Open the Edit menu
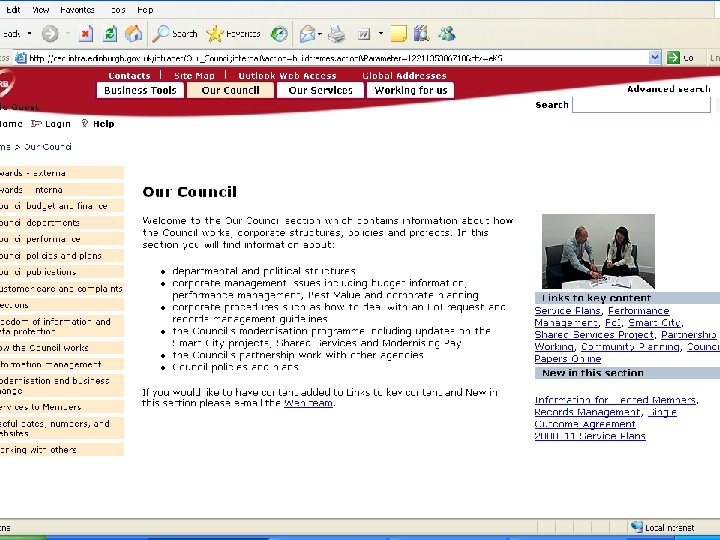 [13, 10]
